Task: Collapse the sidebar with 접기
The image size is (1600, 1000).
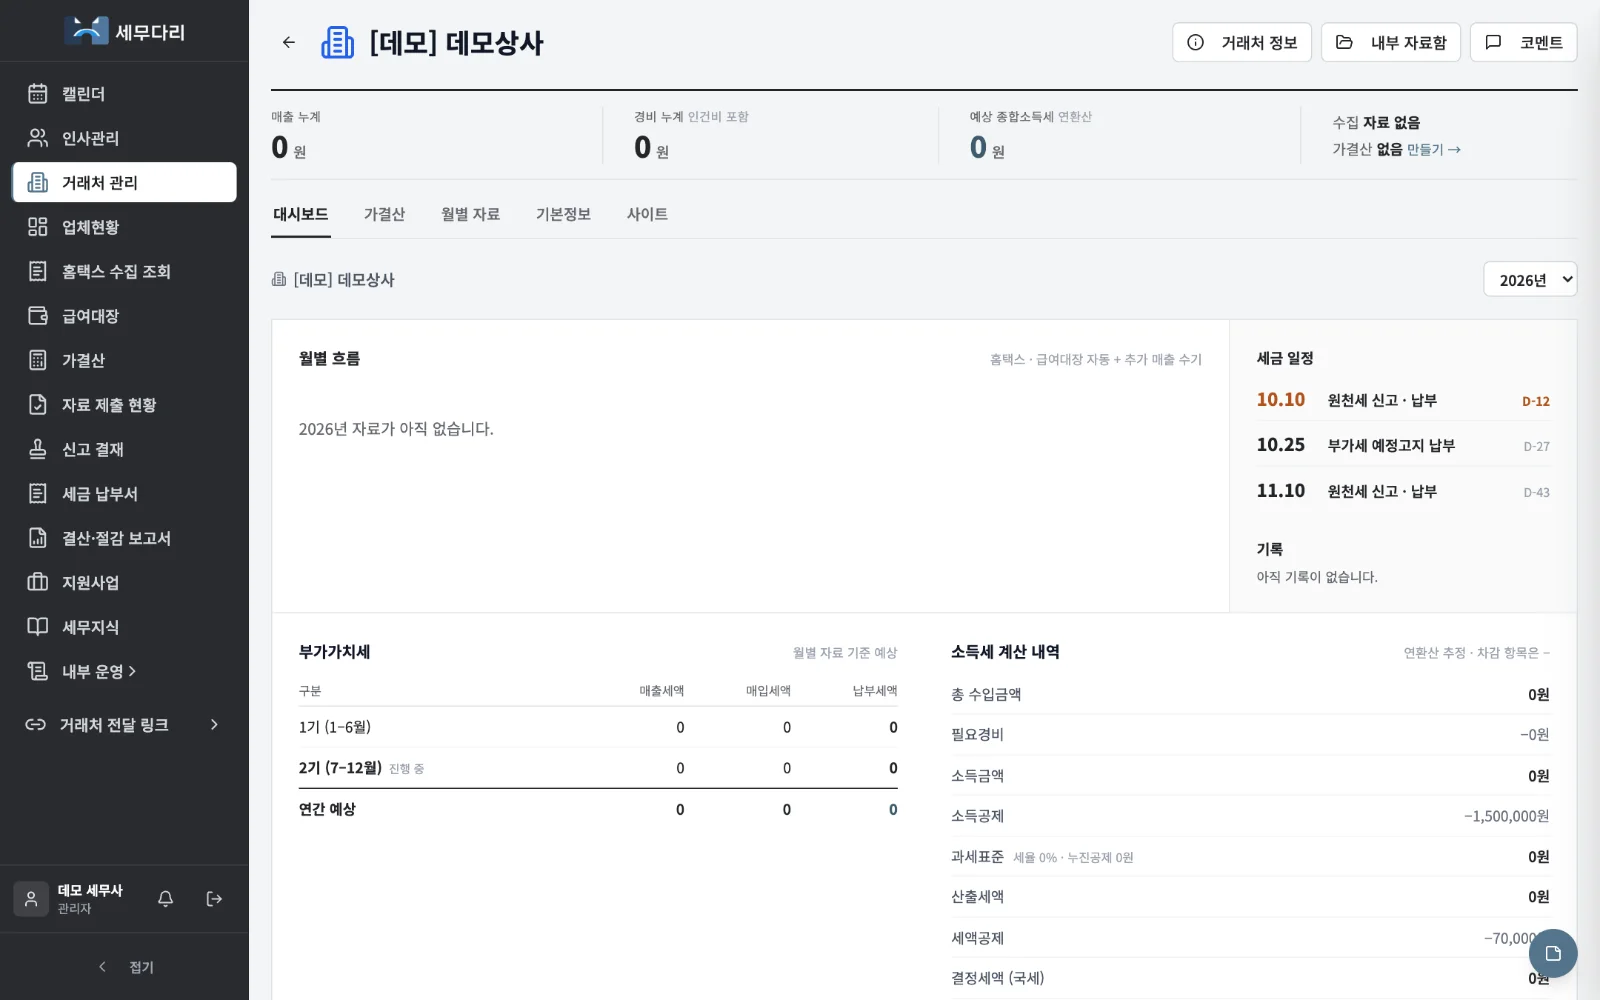Action: point(125,967)
